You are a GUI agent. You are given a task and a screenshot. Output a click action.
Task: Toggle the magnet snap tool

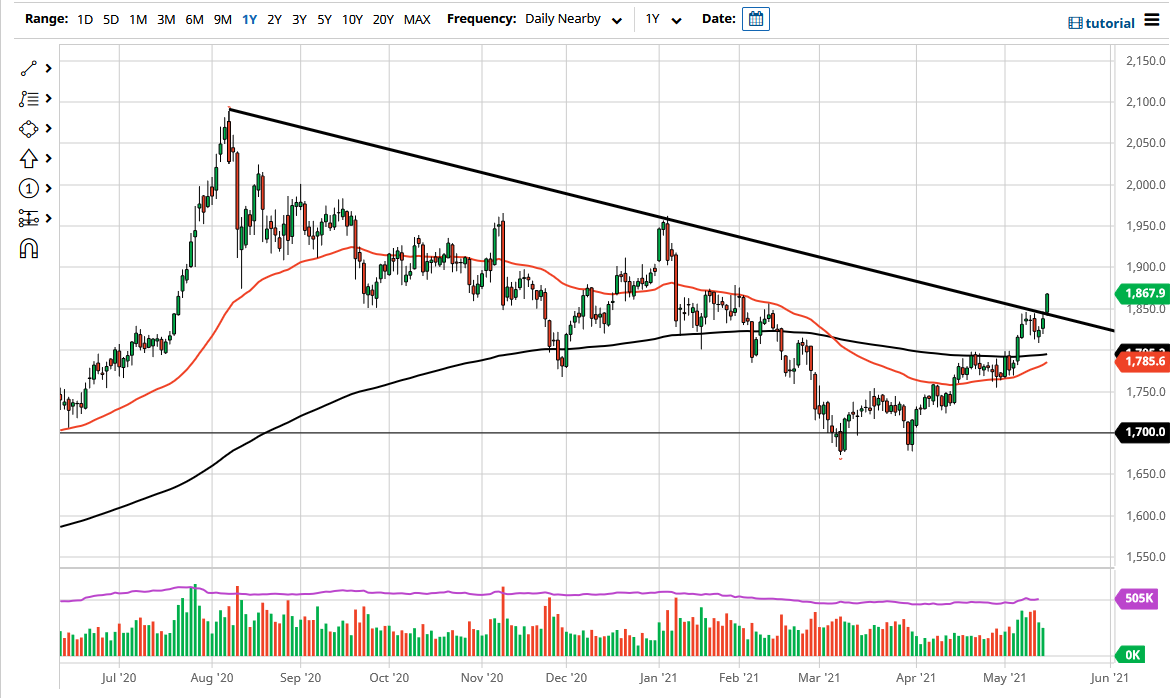pos(28,249)
